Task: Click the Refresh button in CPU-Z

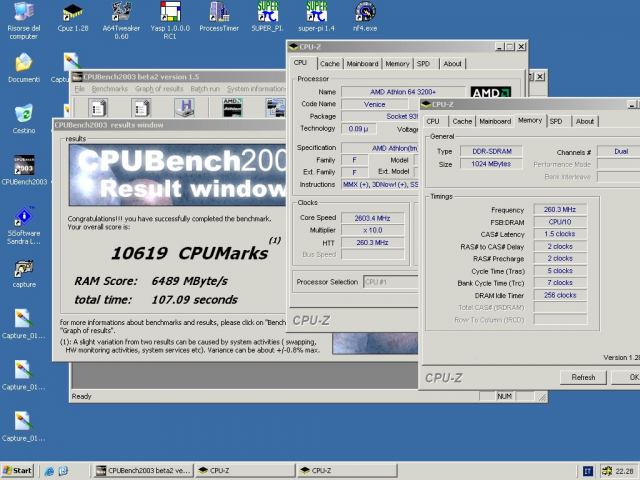Action: 583,378
